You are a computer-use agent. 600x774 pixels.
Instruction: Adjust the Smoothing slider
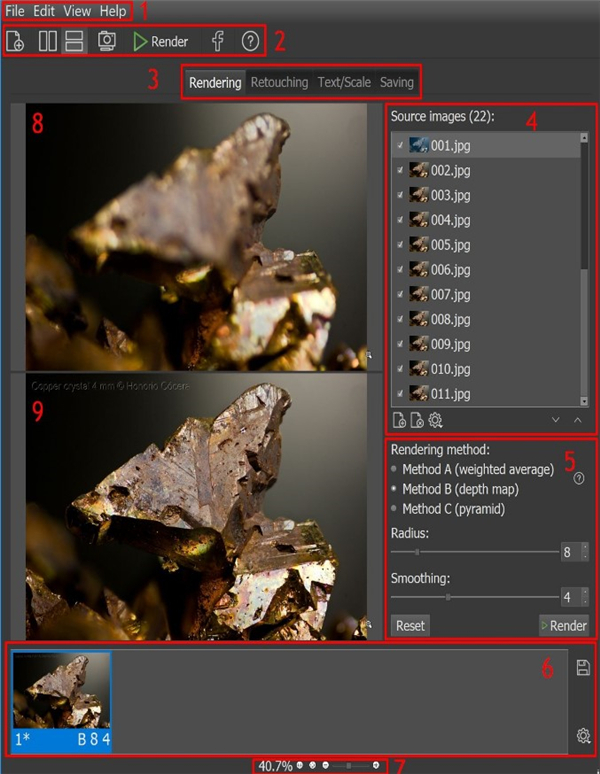(x=448, y=597)
